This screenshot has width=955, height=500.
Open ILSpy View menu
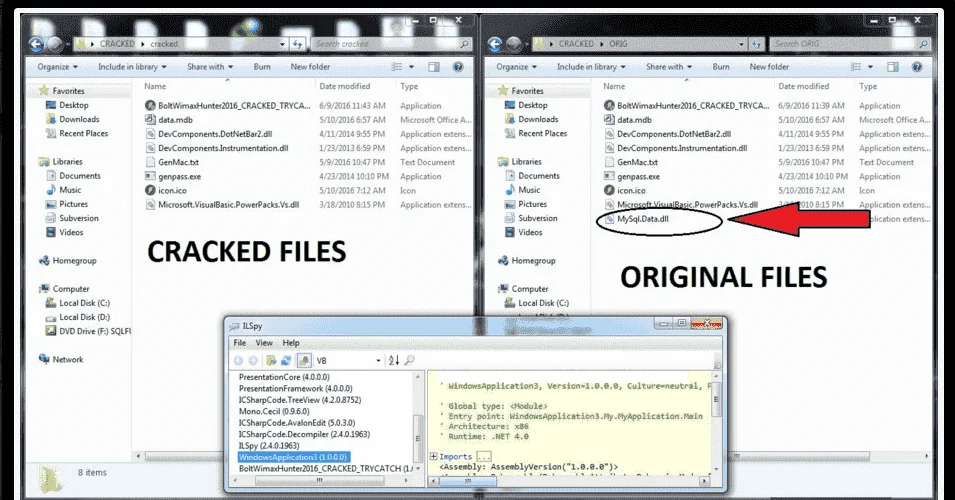pyautogui.click(x=264, y=343)
